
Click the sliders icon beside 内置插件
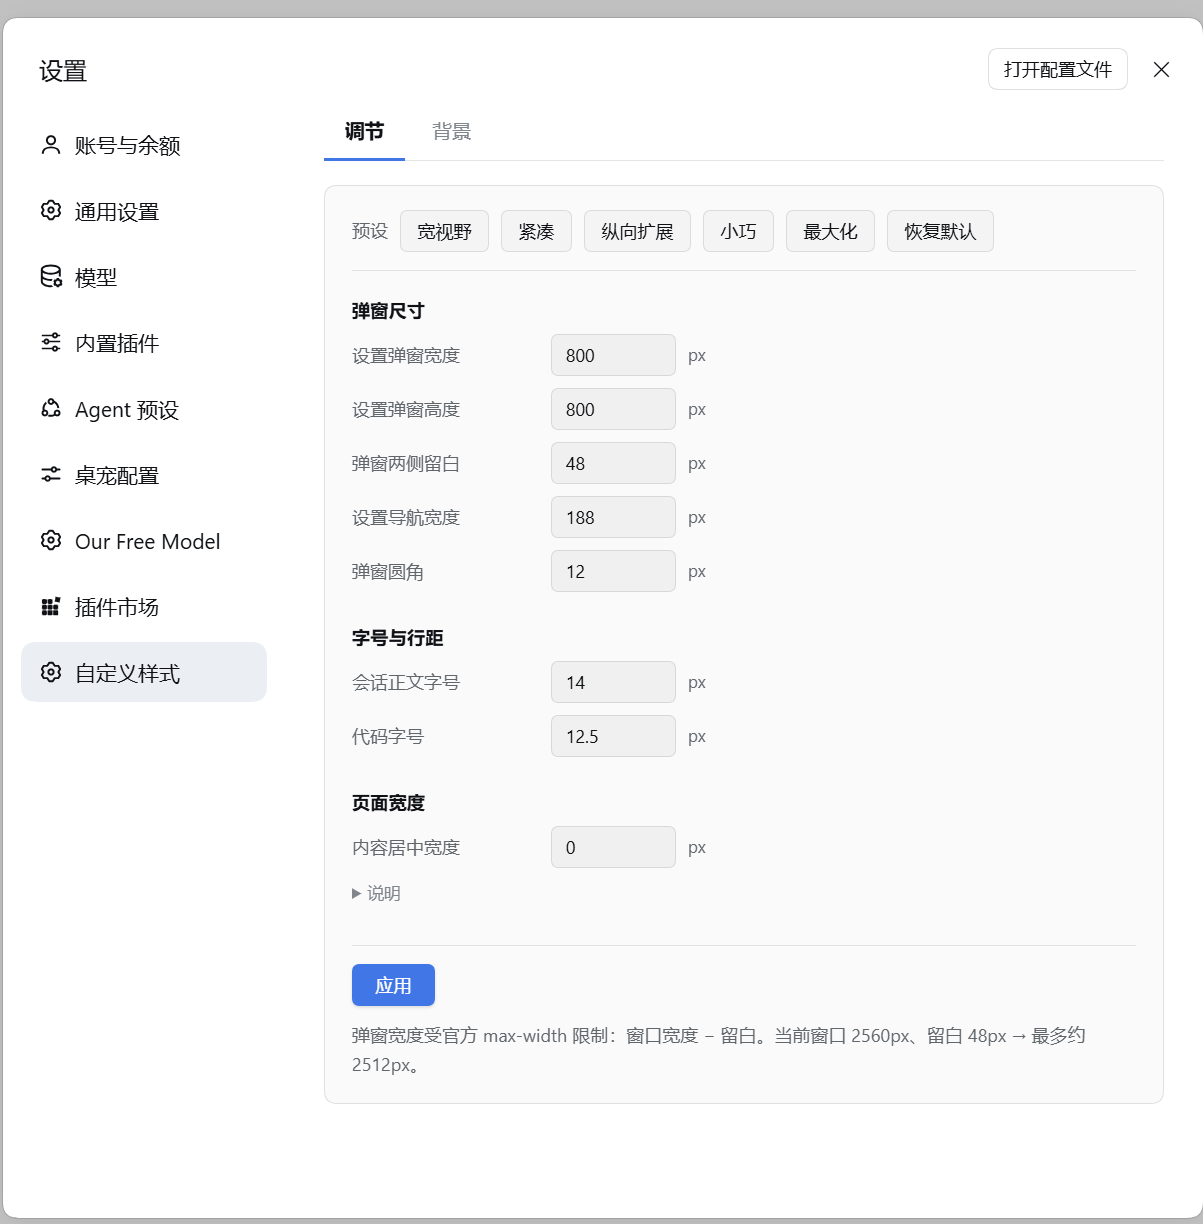(x=51, y=343)
